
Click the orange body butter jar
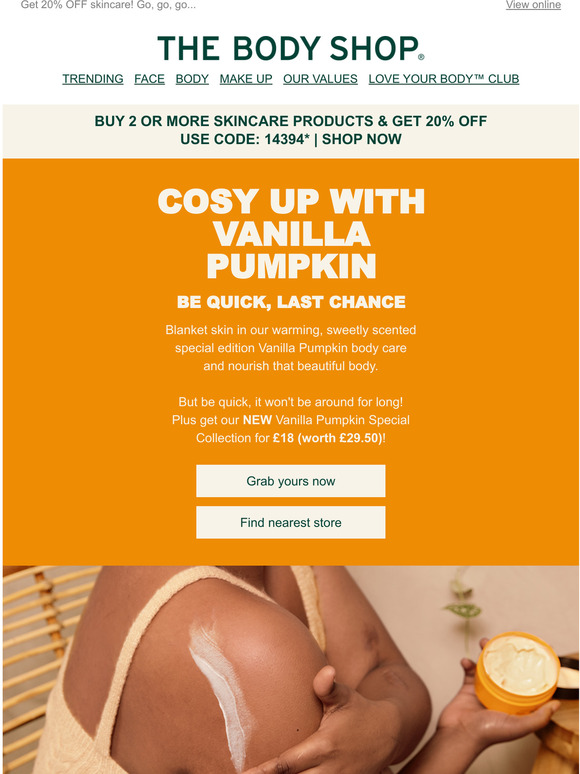[518, 672]
